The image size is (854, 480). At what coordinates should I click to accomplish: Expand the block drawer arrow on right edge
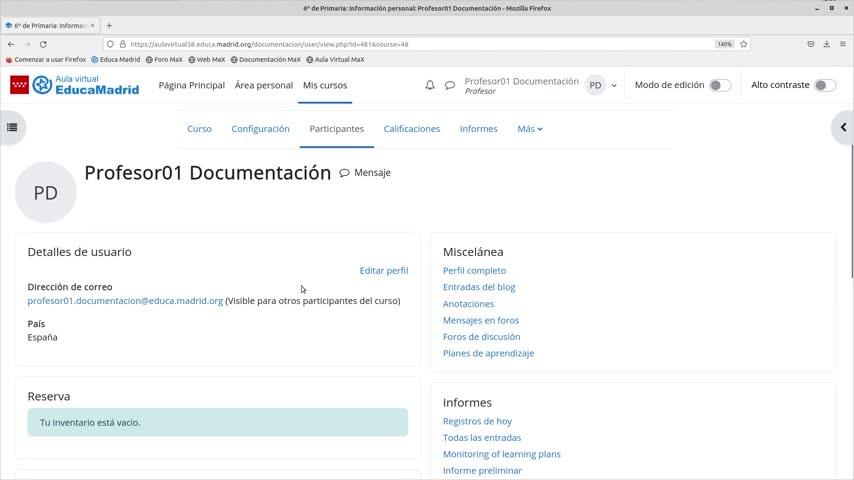point(843,127)
